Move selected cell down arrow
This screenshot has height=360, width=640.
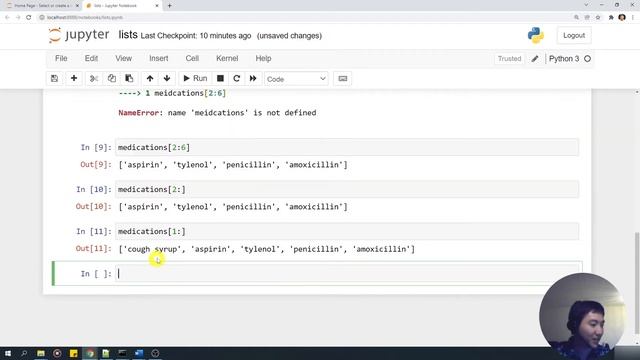[167, 78]
